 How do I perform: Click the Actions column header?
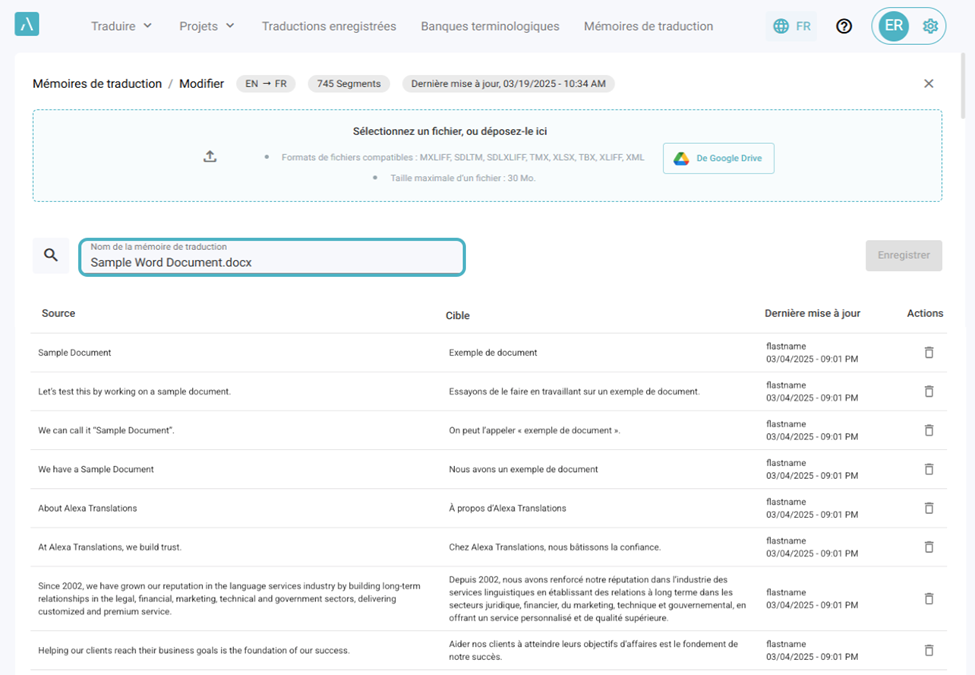point(925,313)
